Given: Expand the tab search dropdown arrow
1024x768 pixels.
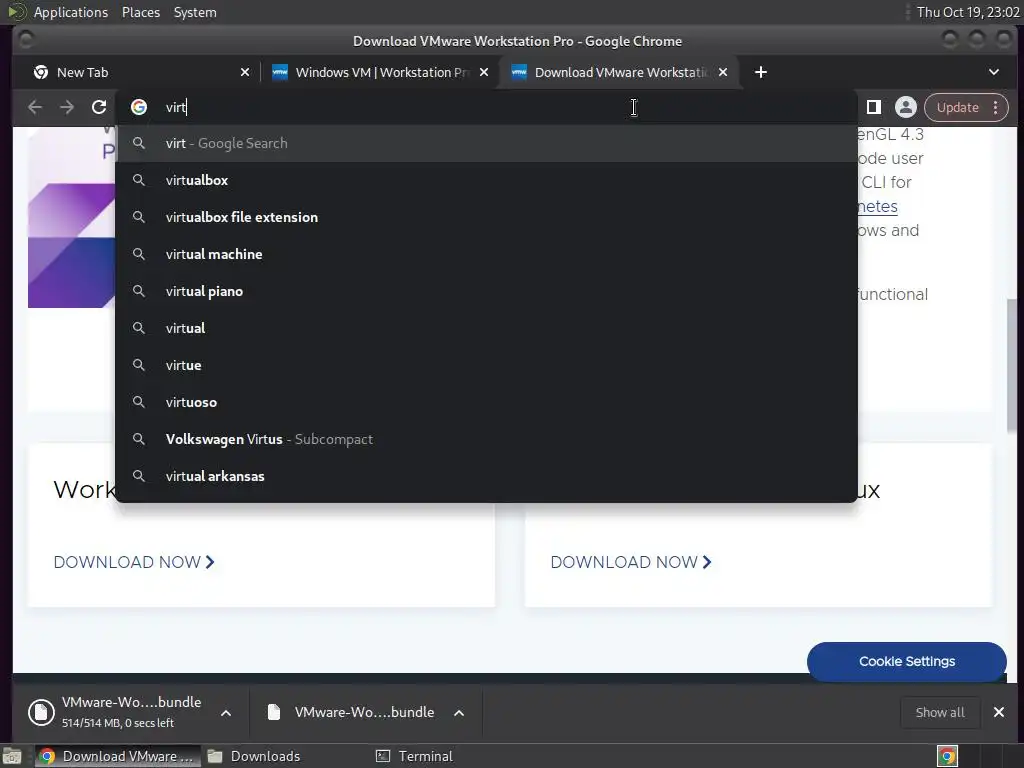Looking at the screenshot, I should point(993,72).
